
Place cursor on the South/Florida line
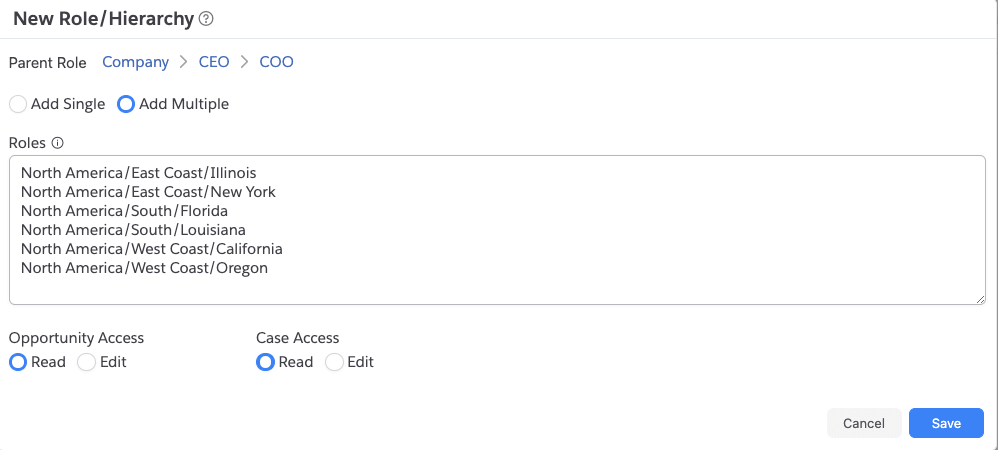tap(124, 211)
